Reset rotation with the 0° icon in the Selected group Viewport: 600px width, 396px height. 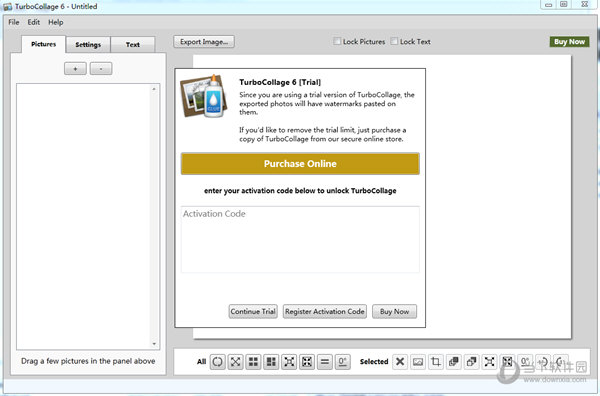tap(525, 362)
